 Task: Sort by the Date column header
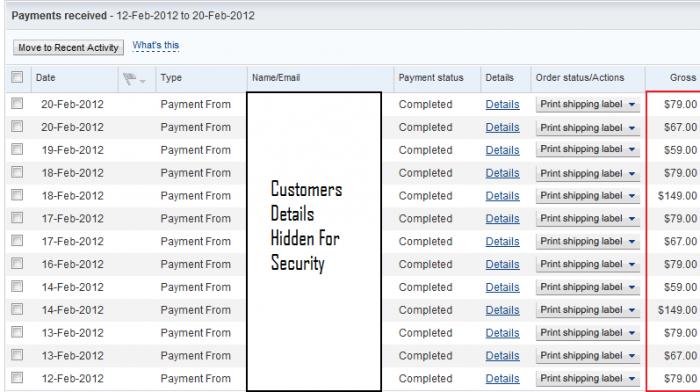[x=46, y=78]
